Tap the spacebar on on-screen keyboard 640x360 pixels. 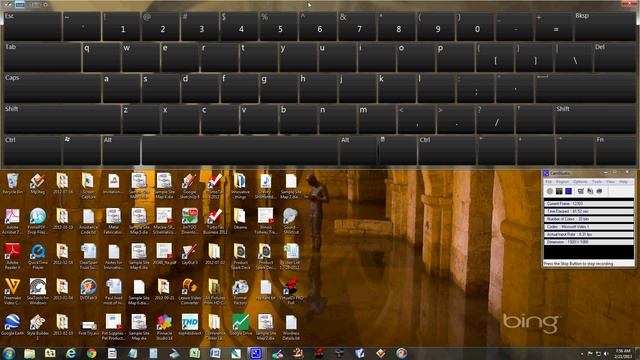(x=240, y=150)
